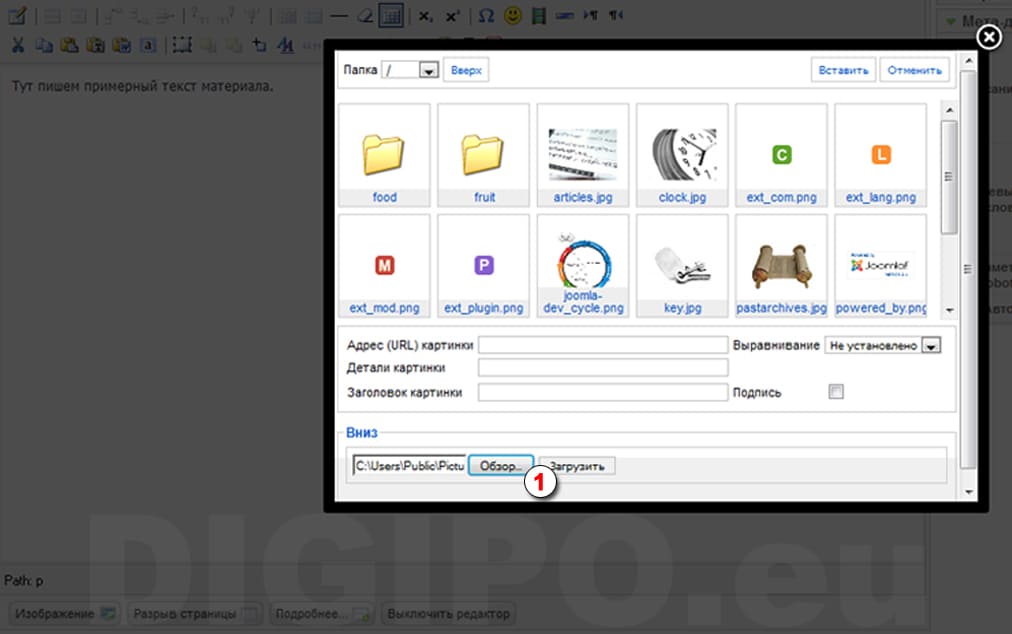Toggle the Подпись checkbox
Viewport: 1012px width, 634px height.
pos(836,392)
